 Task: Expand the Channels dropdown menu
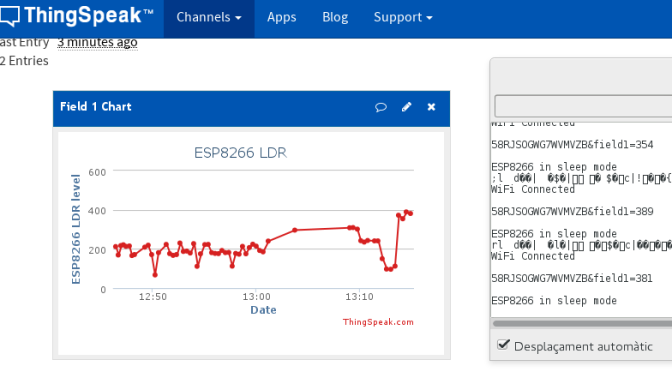[209, 17]
